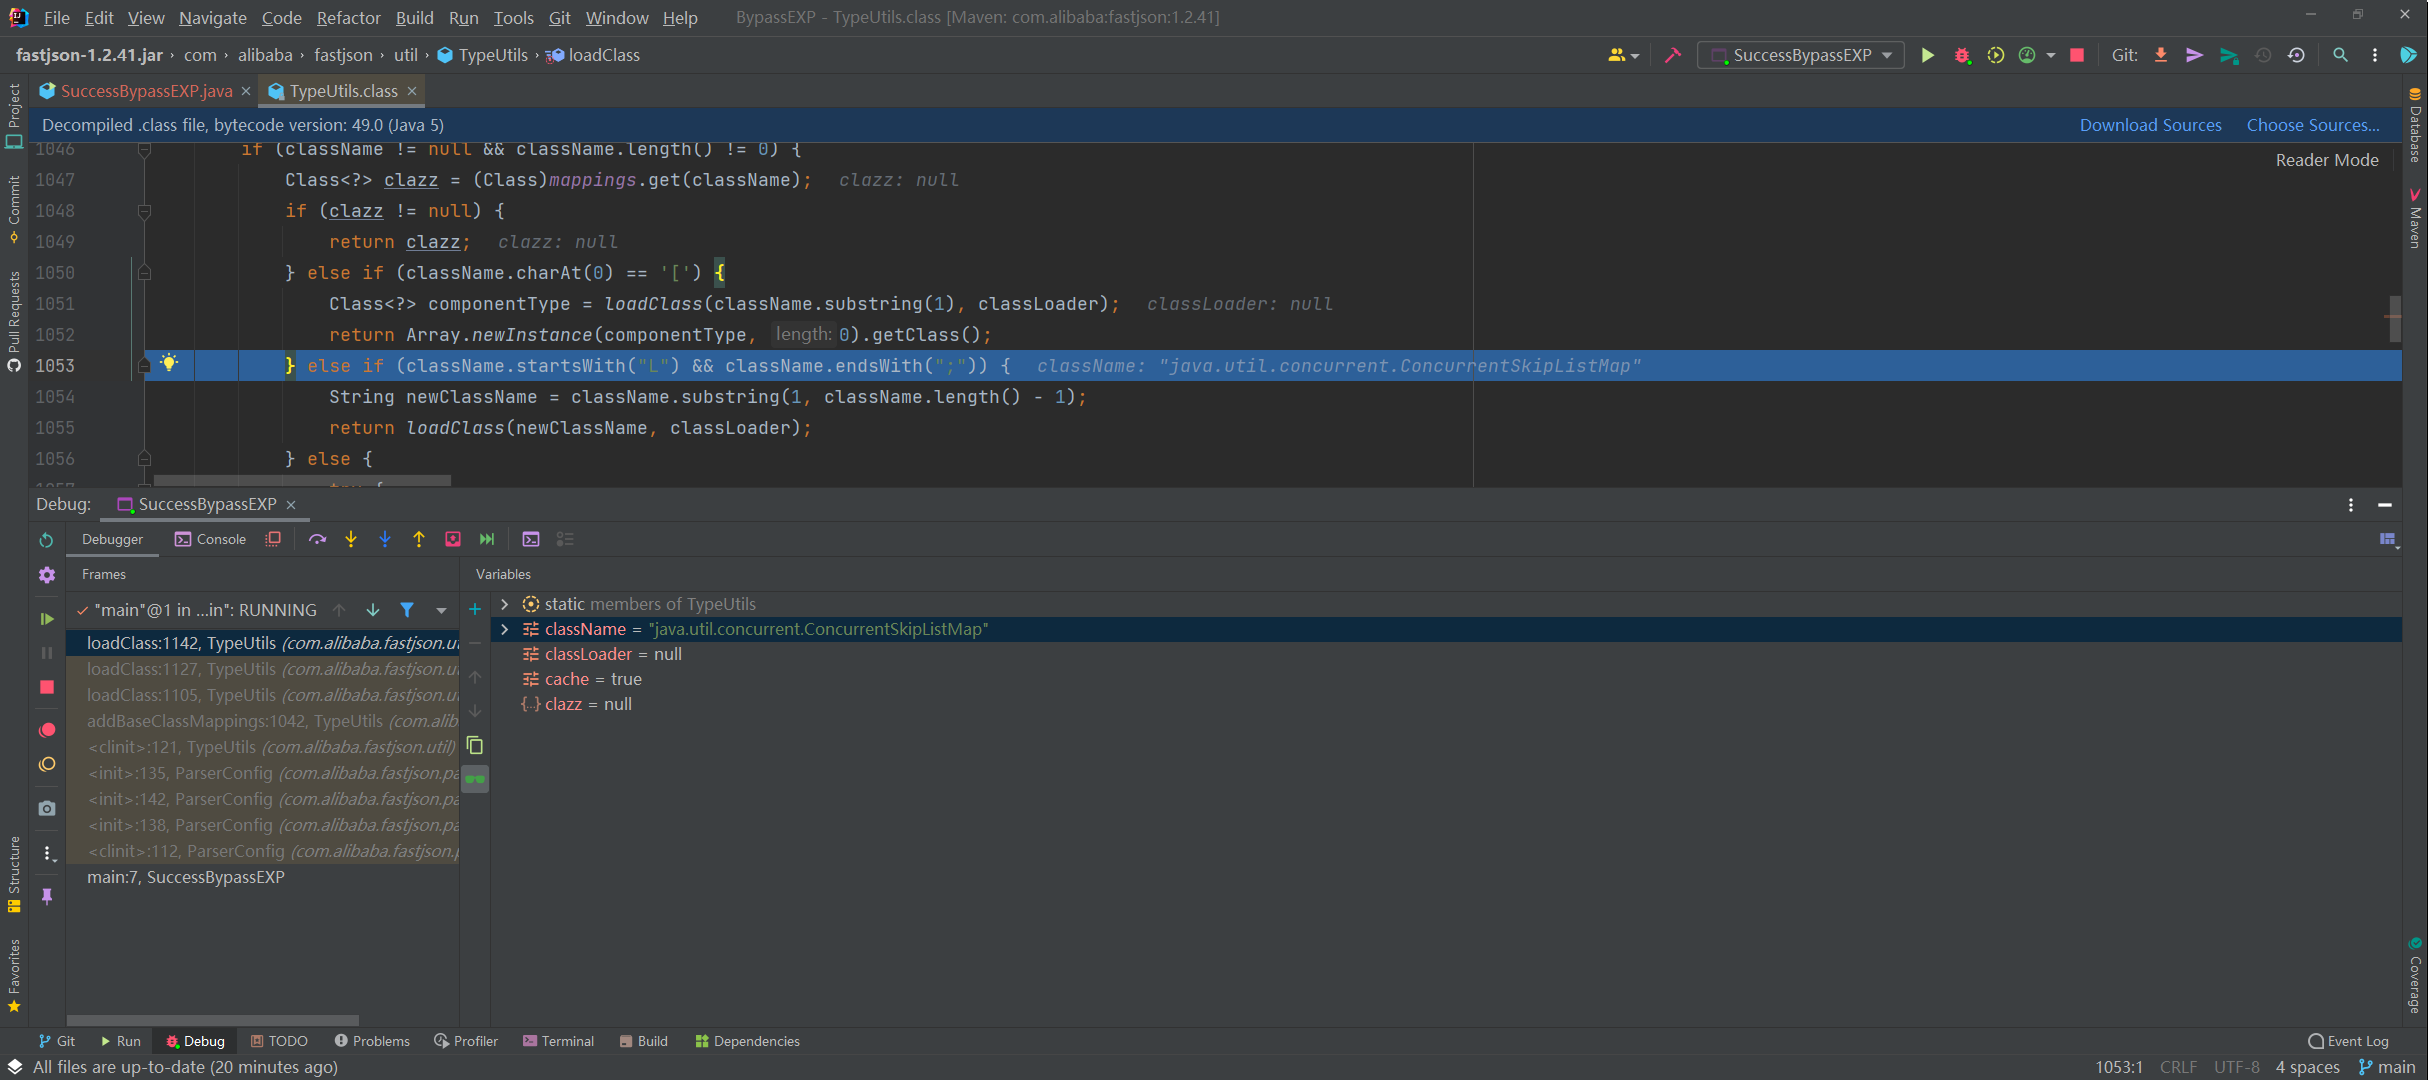
Task: Click the Search Everywhere magnifier icon
Action: click(x=2339, y=55)
